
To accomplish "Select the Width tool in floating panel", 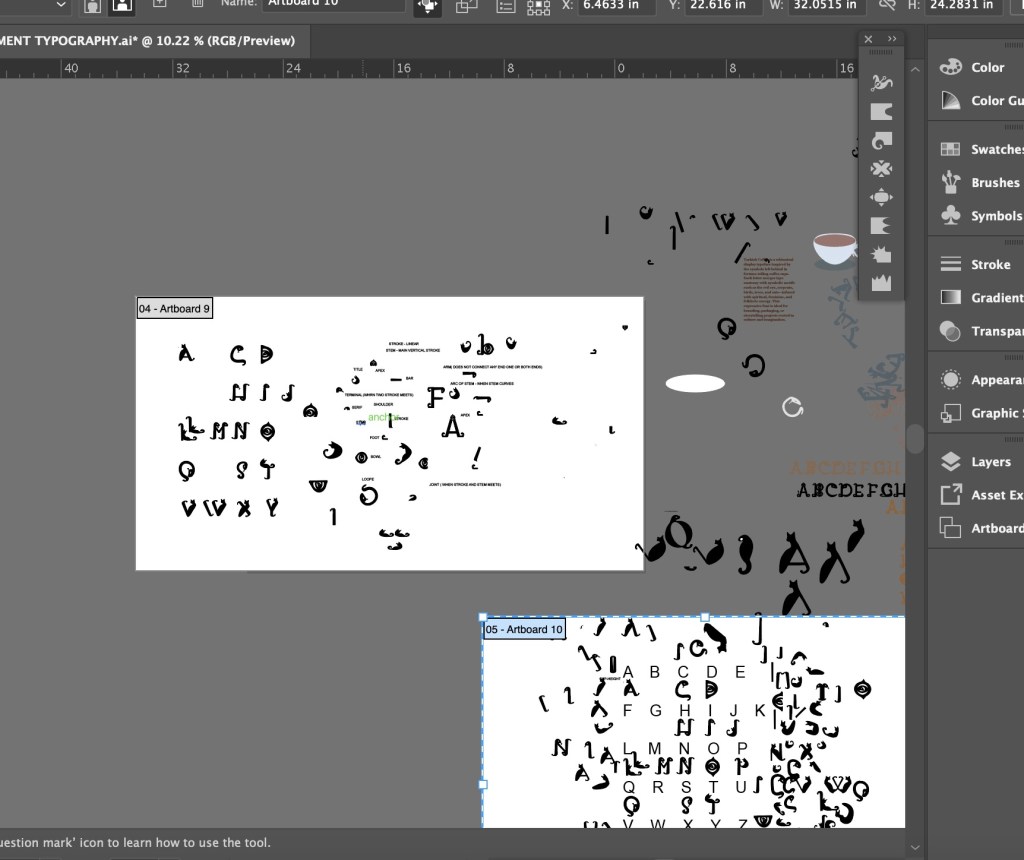I will (x=881, y=82).
